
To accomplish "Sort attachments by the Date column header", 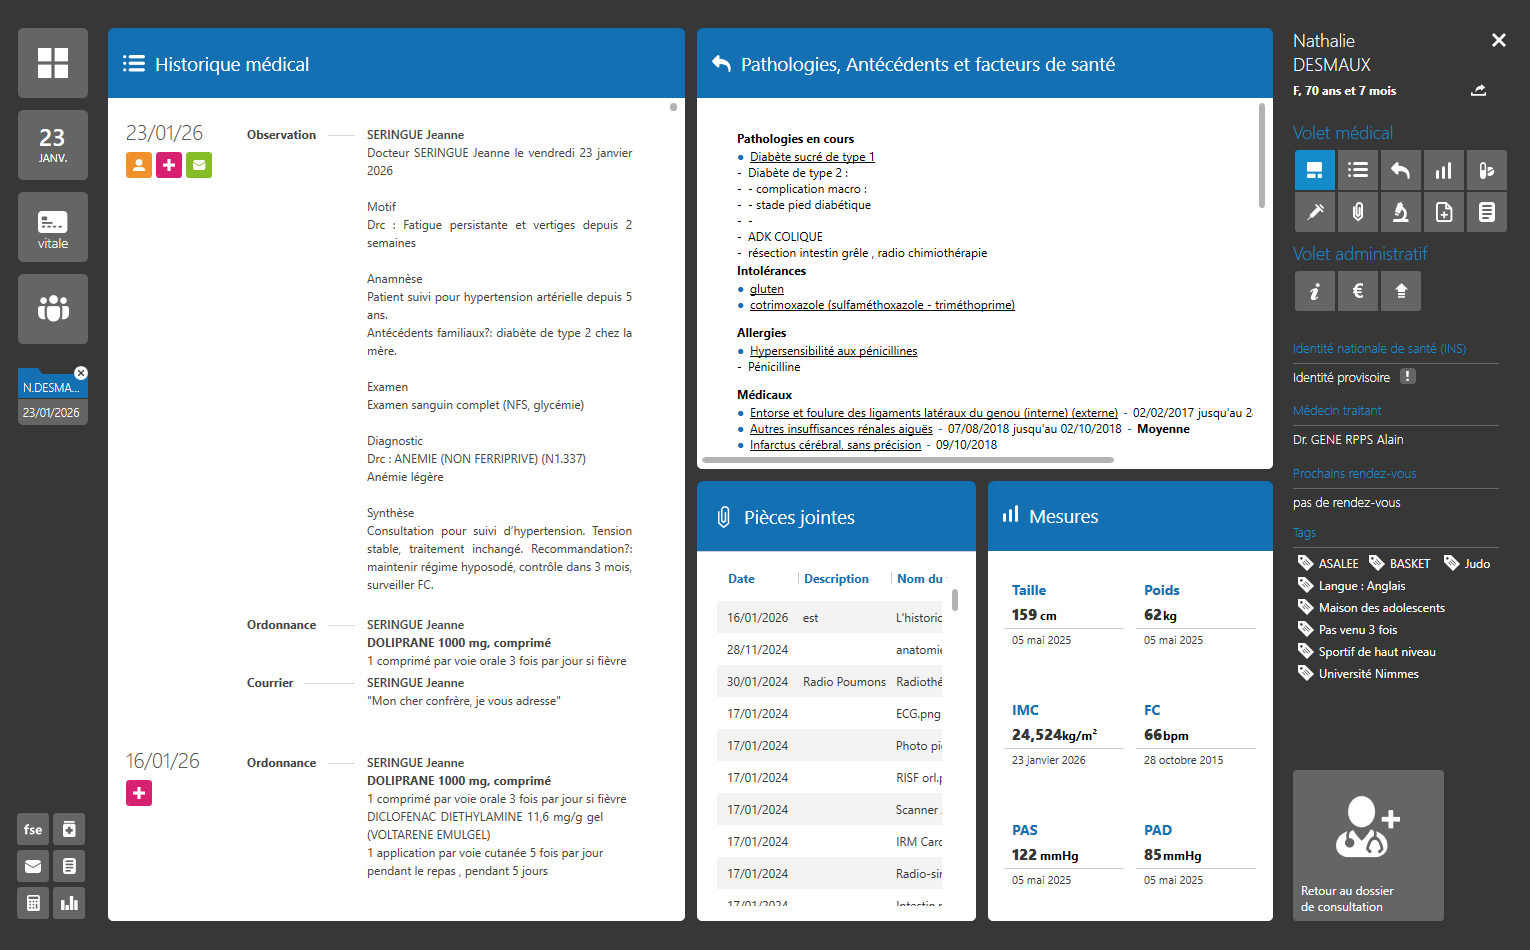I will point(741,579).
